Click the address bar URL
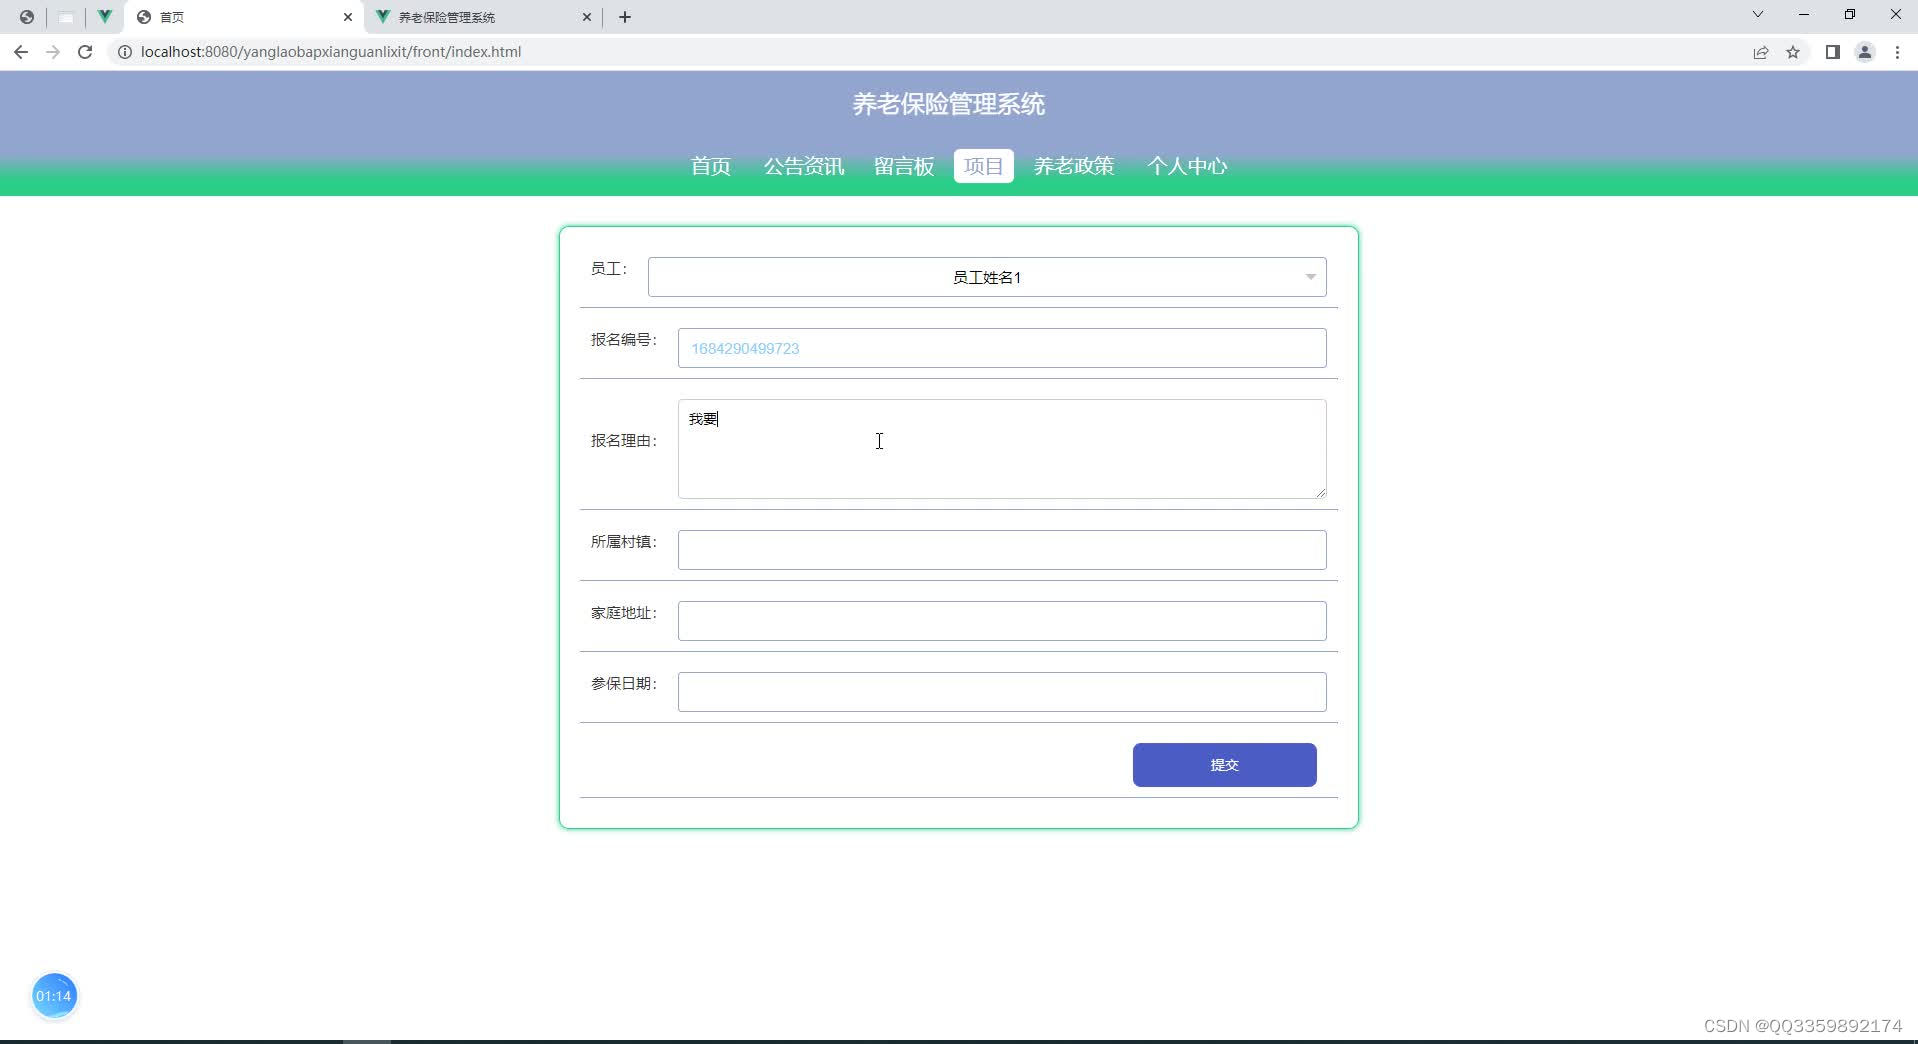 (331, 52)
